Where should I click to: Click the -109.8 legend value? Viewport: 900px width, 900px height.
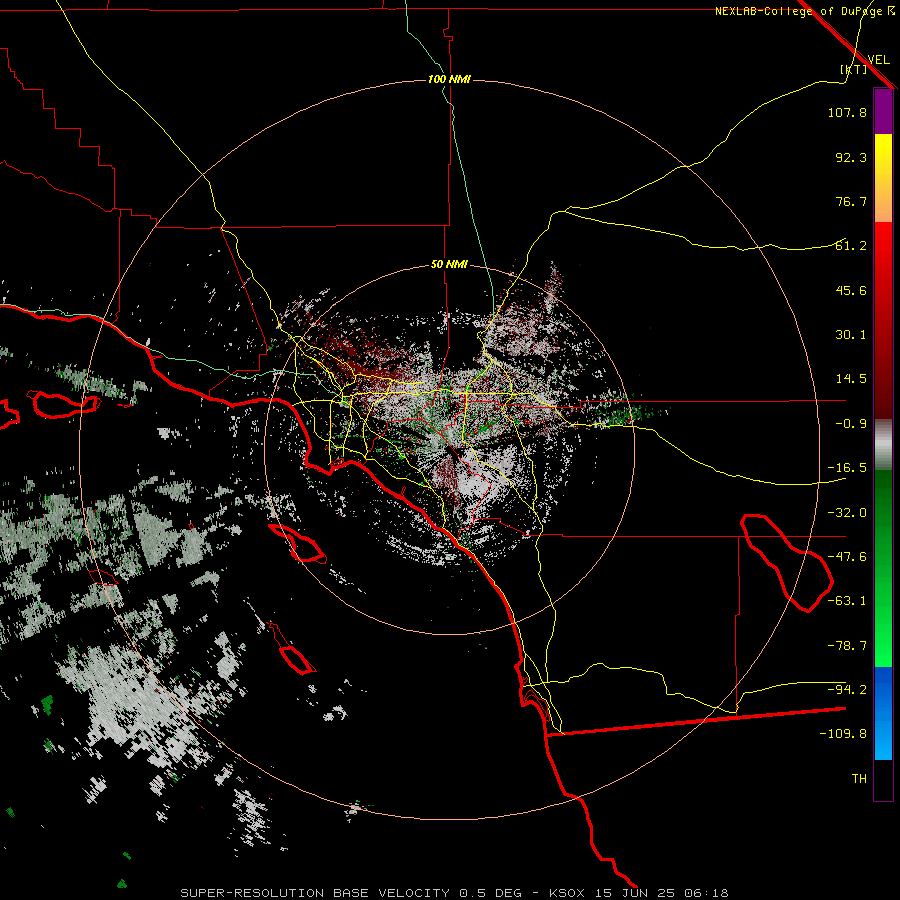point(843,734)
